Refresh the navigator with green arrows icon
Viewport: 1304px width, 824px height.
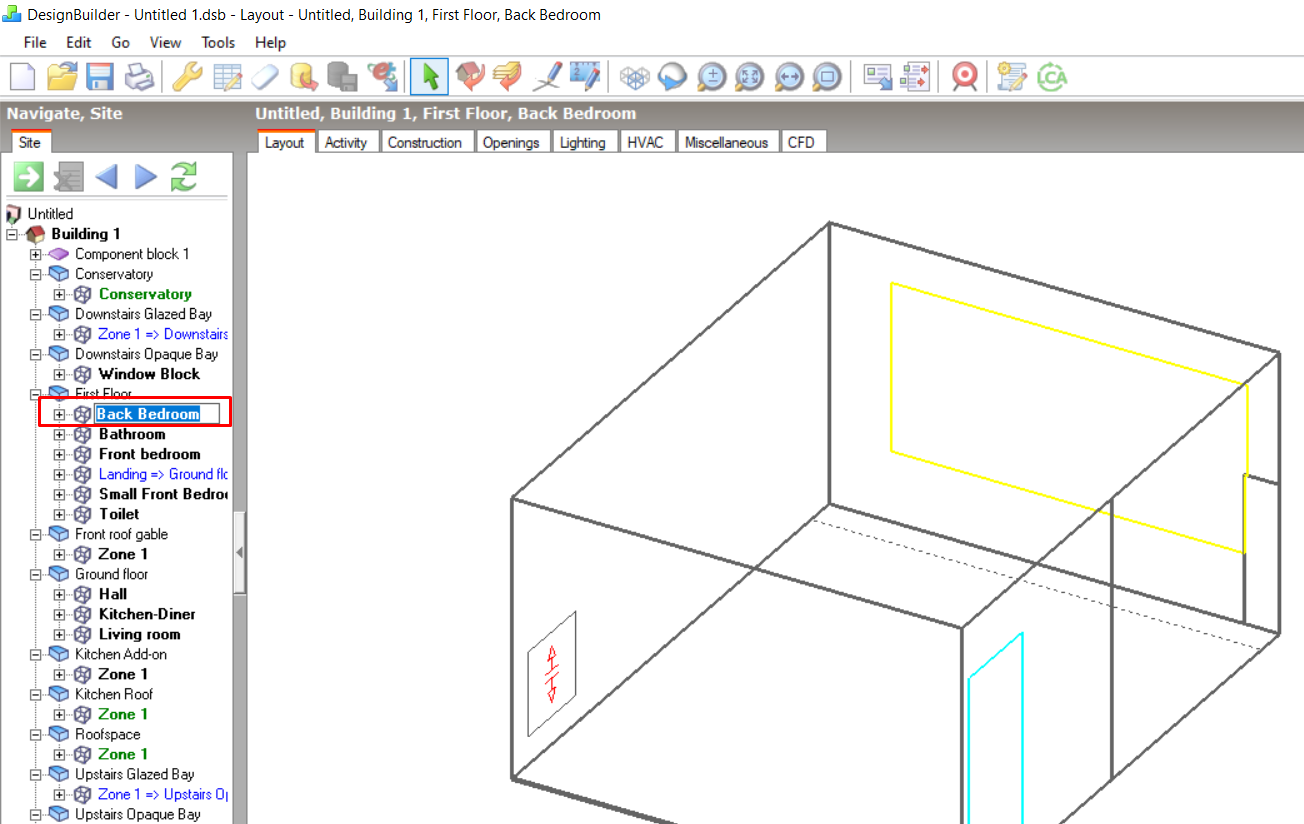tap(184, 177)
